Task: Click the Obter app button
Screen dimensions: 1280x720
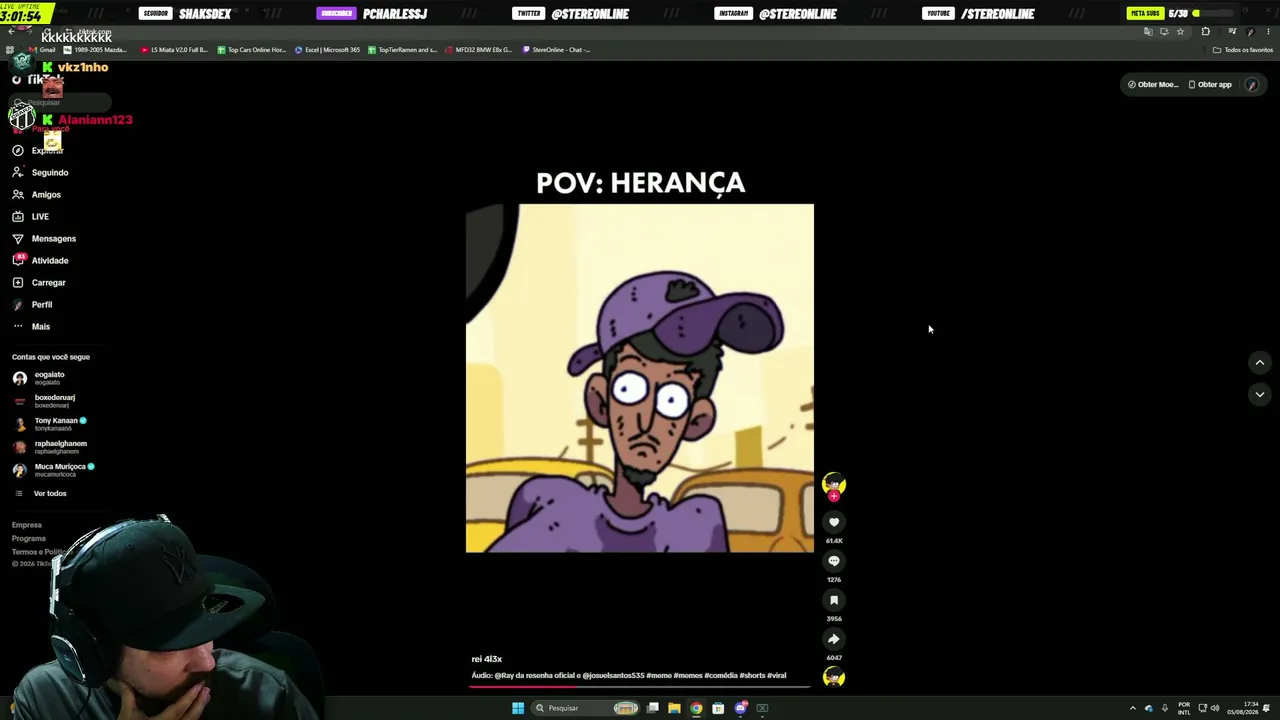Action: pyautogui.click(x=1210, y=85)
